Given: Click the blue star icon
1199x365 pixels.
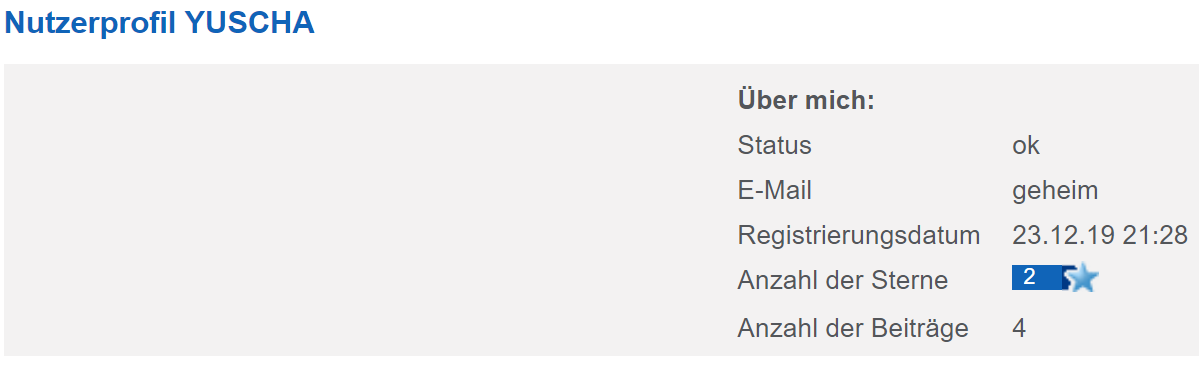Looking at the screenshot, I should 1082,278.
